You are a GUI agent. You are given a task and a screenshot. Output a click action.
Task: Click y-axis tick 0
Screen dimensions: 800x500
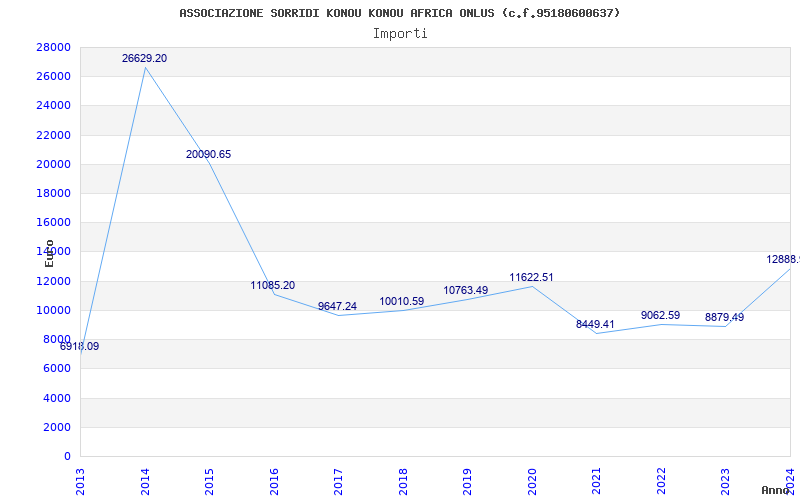pos(67,456)
